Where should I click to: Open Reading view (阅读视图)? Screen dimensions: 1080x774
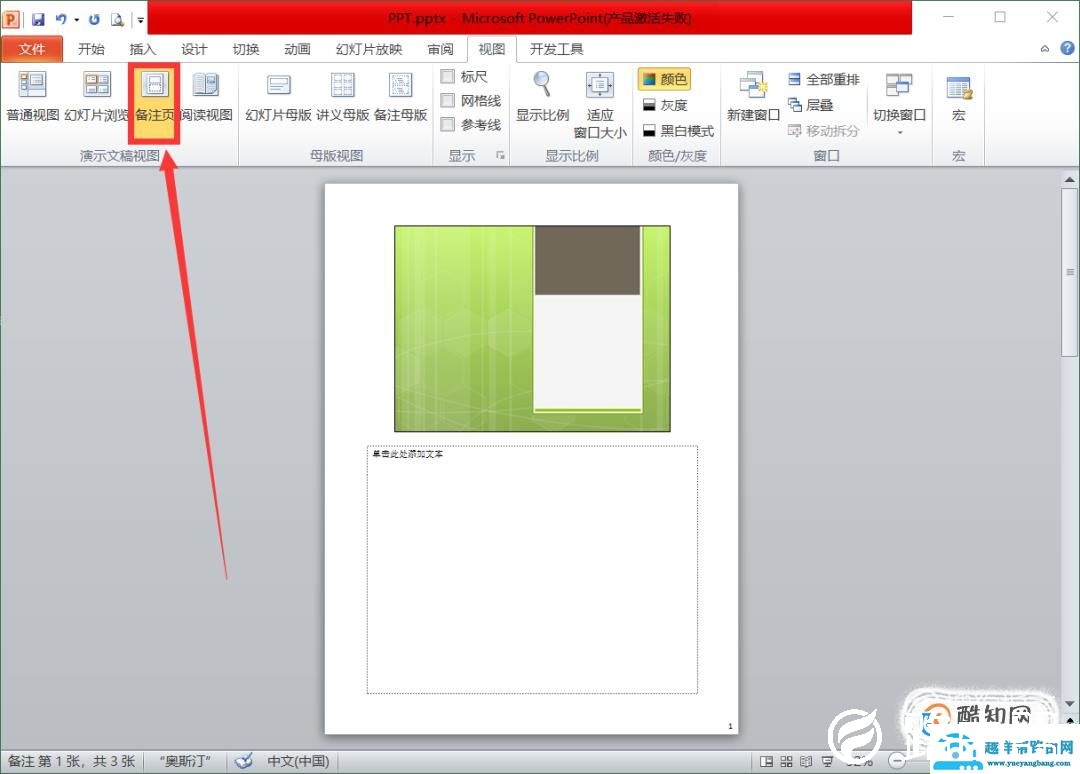click(206, 97)
